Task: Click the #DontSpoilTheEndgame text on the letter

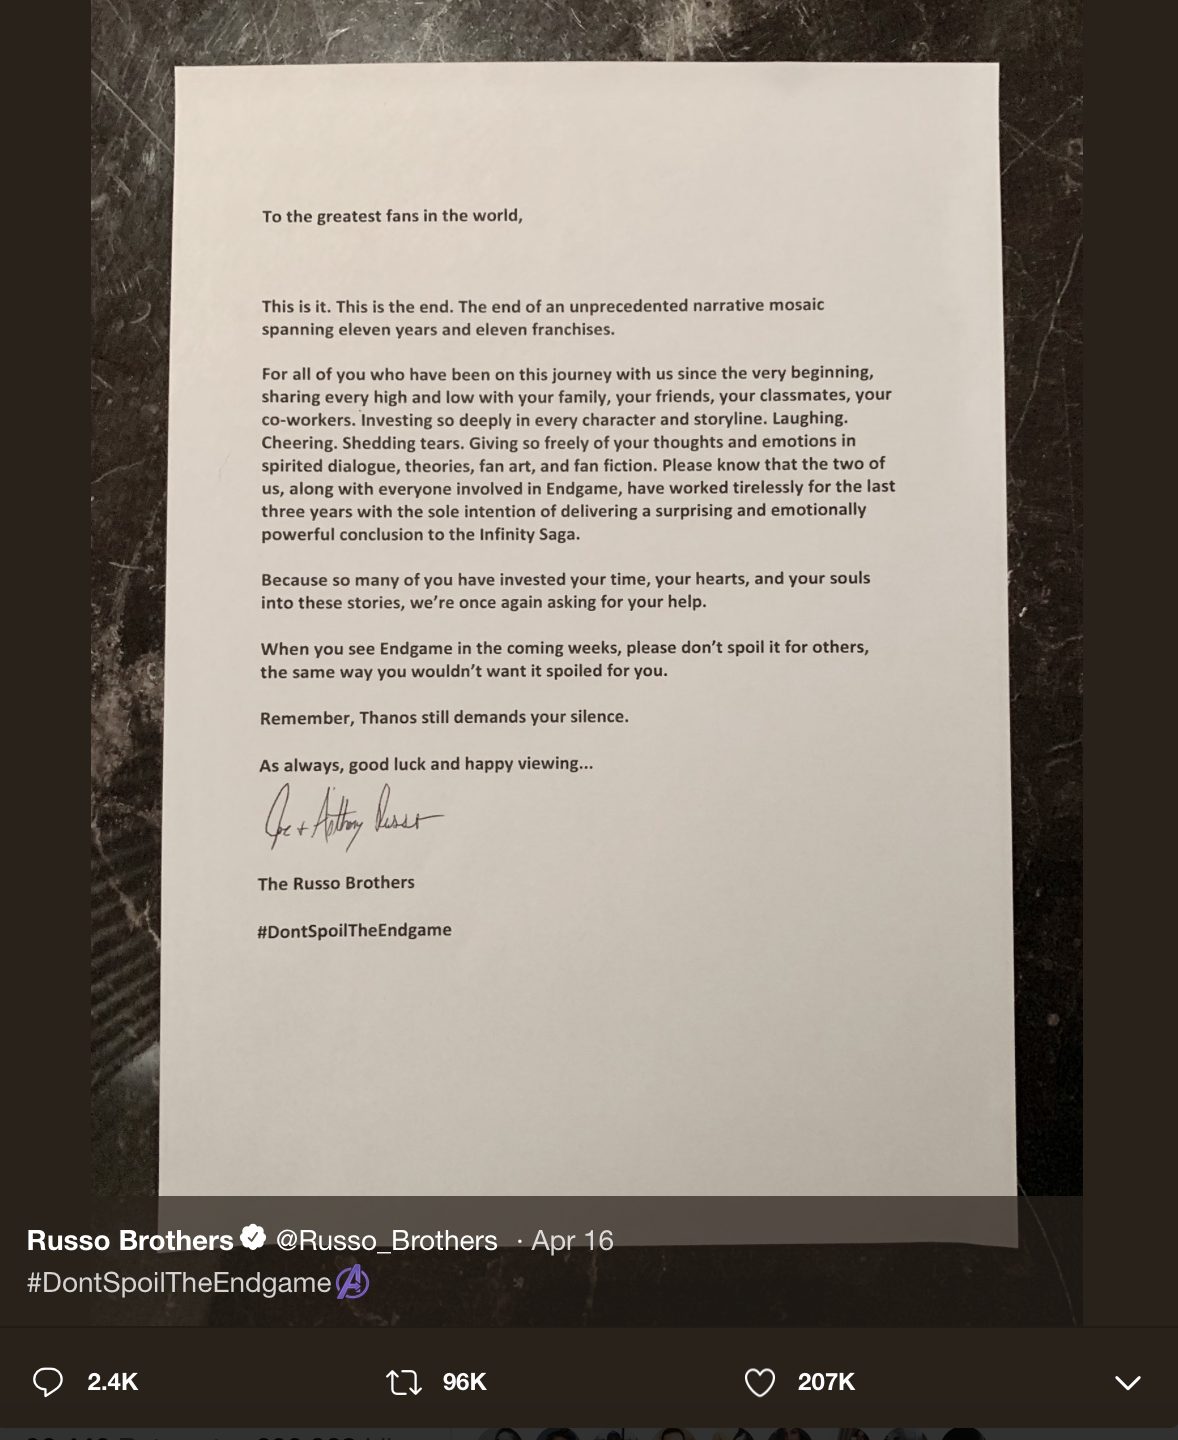Action: click(x=355, y=930)
